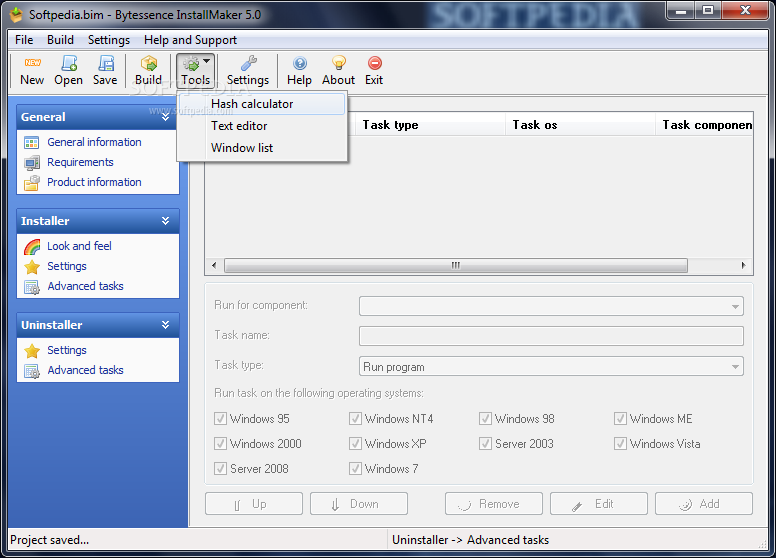Click the Help question-mark toolbar icon
The height and width of the screenshot is (558, 776).
click(x=299, y=63)
